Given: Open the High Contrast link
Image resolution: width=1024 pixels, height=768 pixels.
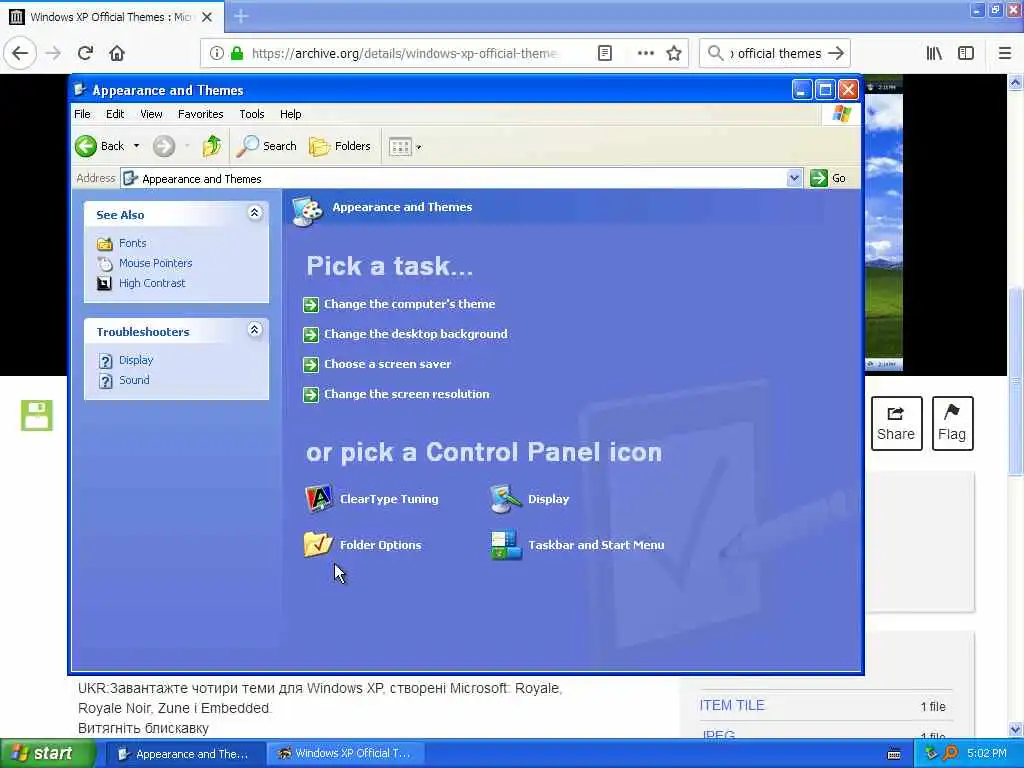Looking at the screenshot, I should coord(152,283).
